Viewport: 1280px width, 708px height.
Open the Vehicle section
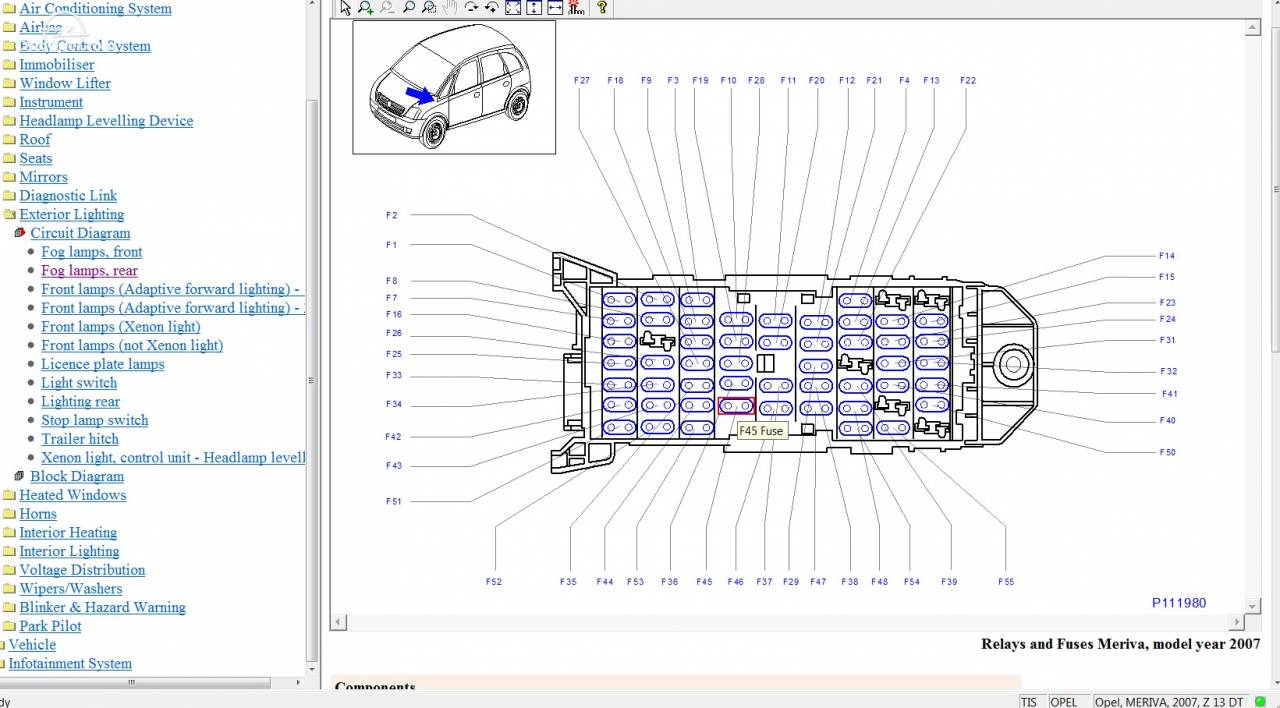[32, 645]
